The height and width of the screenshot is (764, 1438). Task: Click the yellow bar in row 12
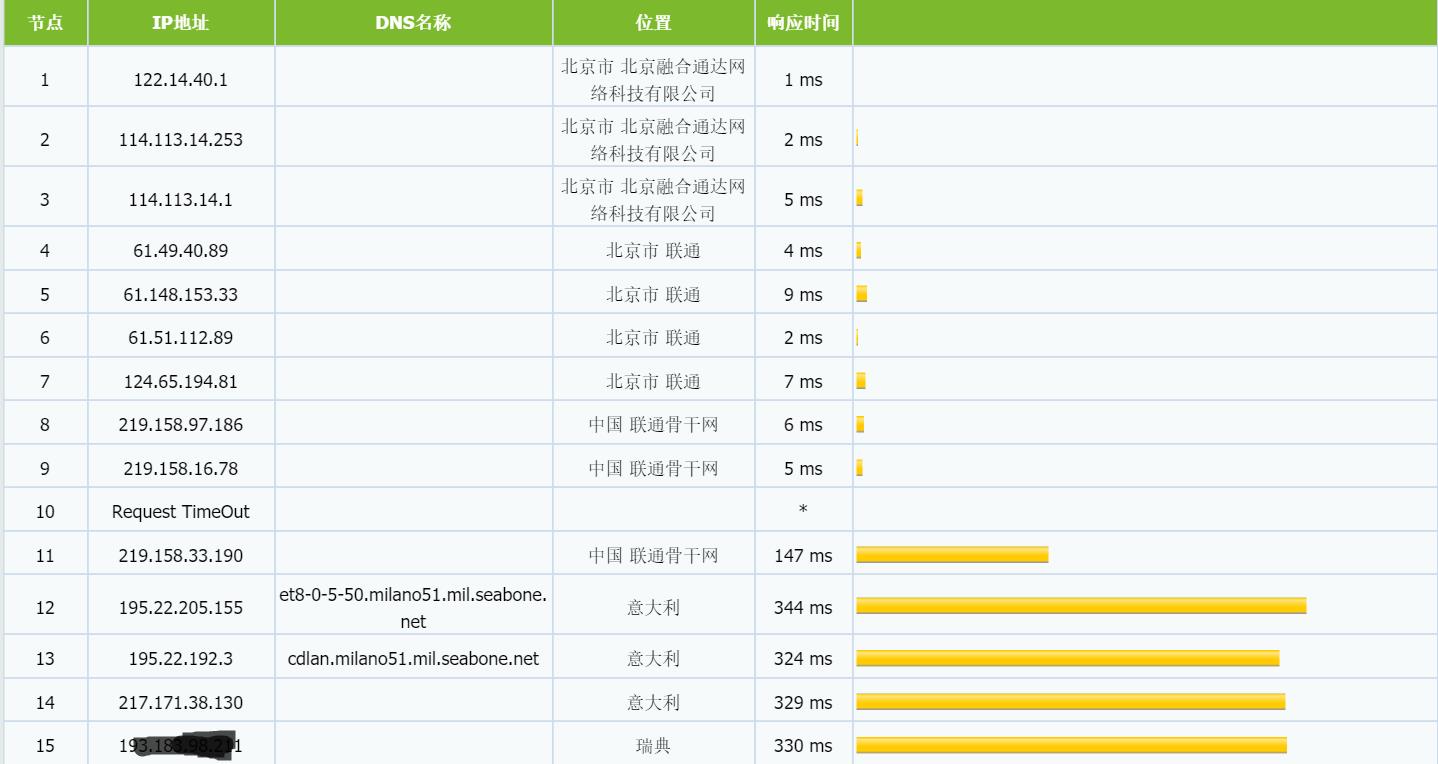[x=1081, y=606]
